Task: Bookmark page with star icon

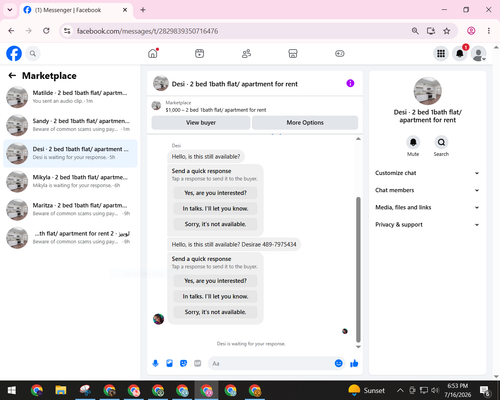Action: click(x=446, y=31)
